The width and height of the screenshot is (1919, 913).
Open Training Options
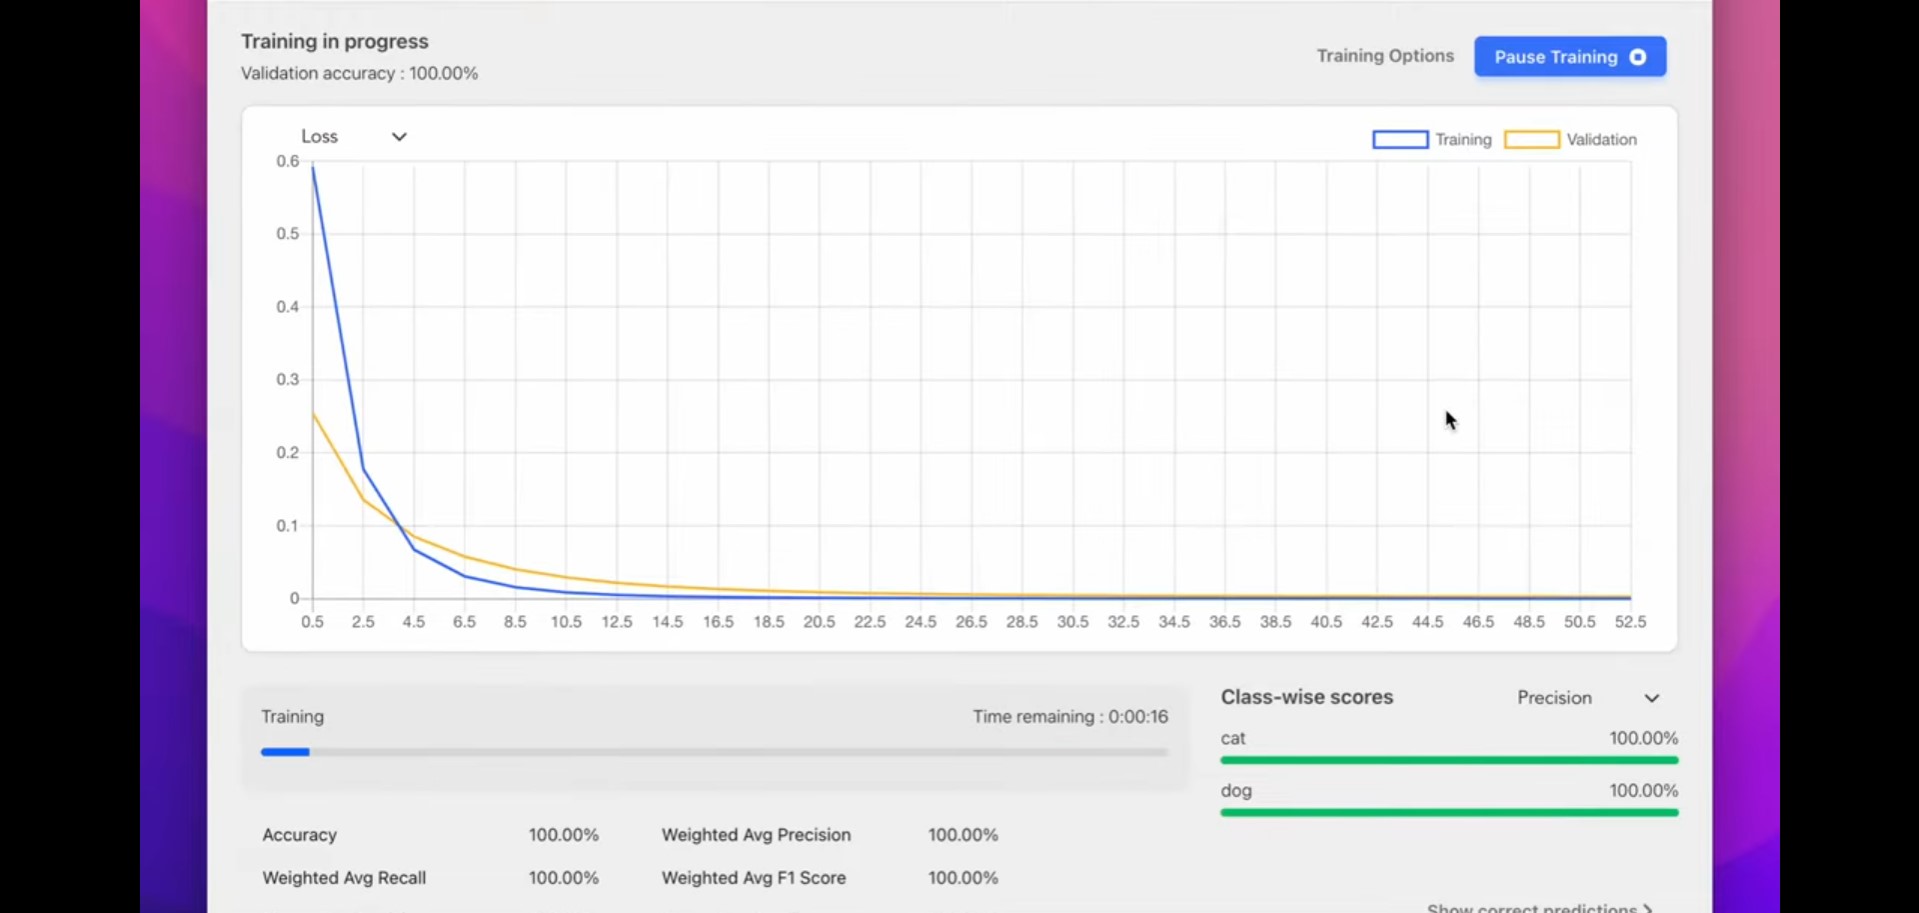(1385, 56)
